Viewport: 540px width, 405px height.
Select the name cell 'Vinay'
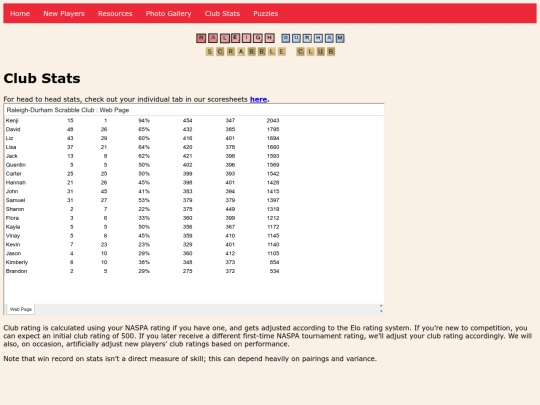pyautogui.click(x=13, y=236)
